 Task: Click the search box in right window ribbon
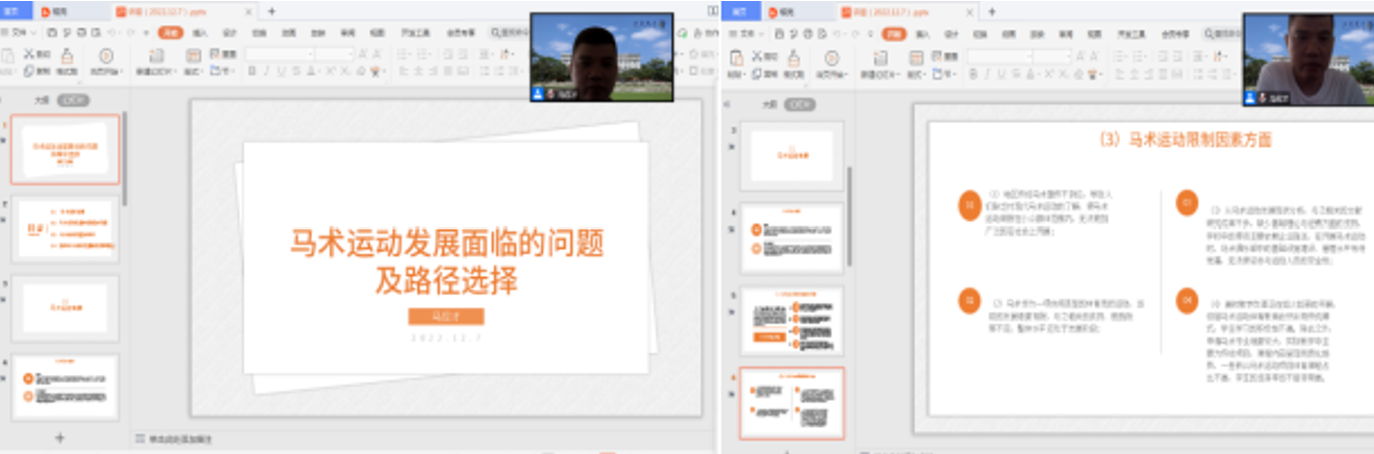(x=1220, y=34)
